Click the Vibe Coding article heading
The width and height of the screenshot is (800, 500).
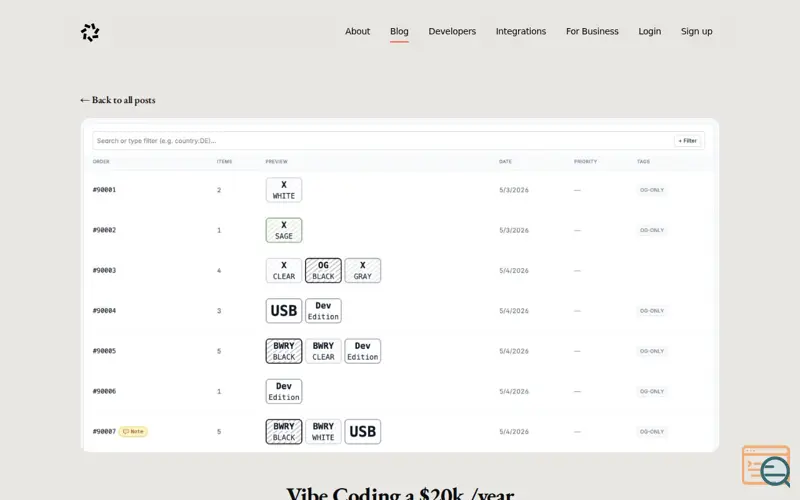400,493
